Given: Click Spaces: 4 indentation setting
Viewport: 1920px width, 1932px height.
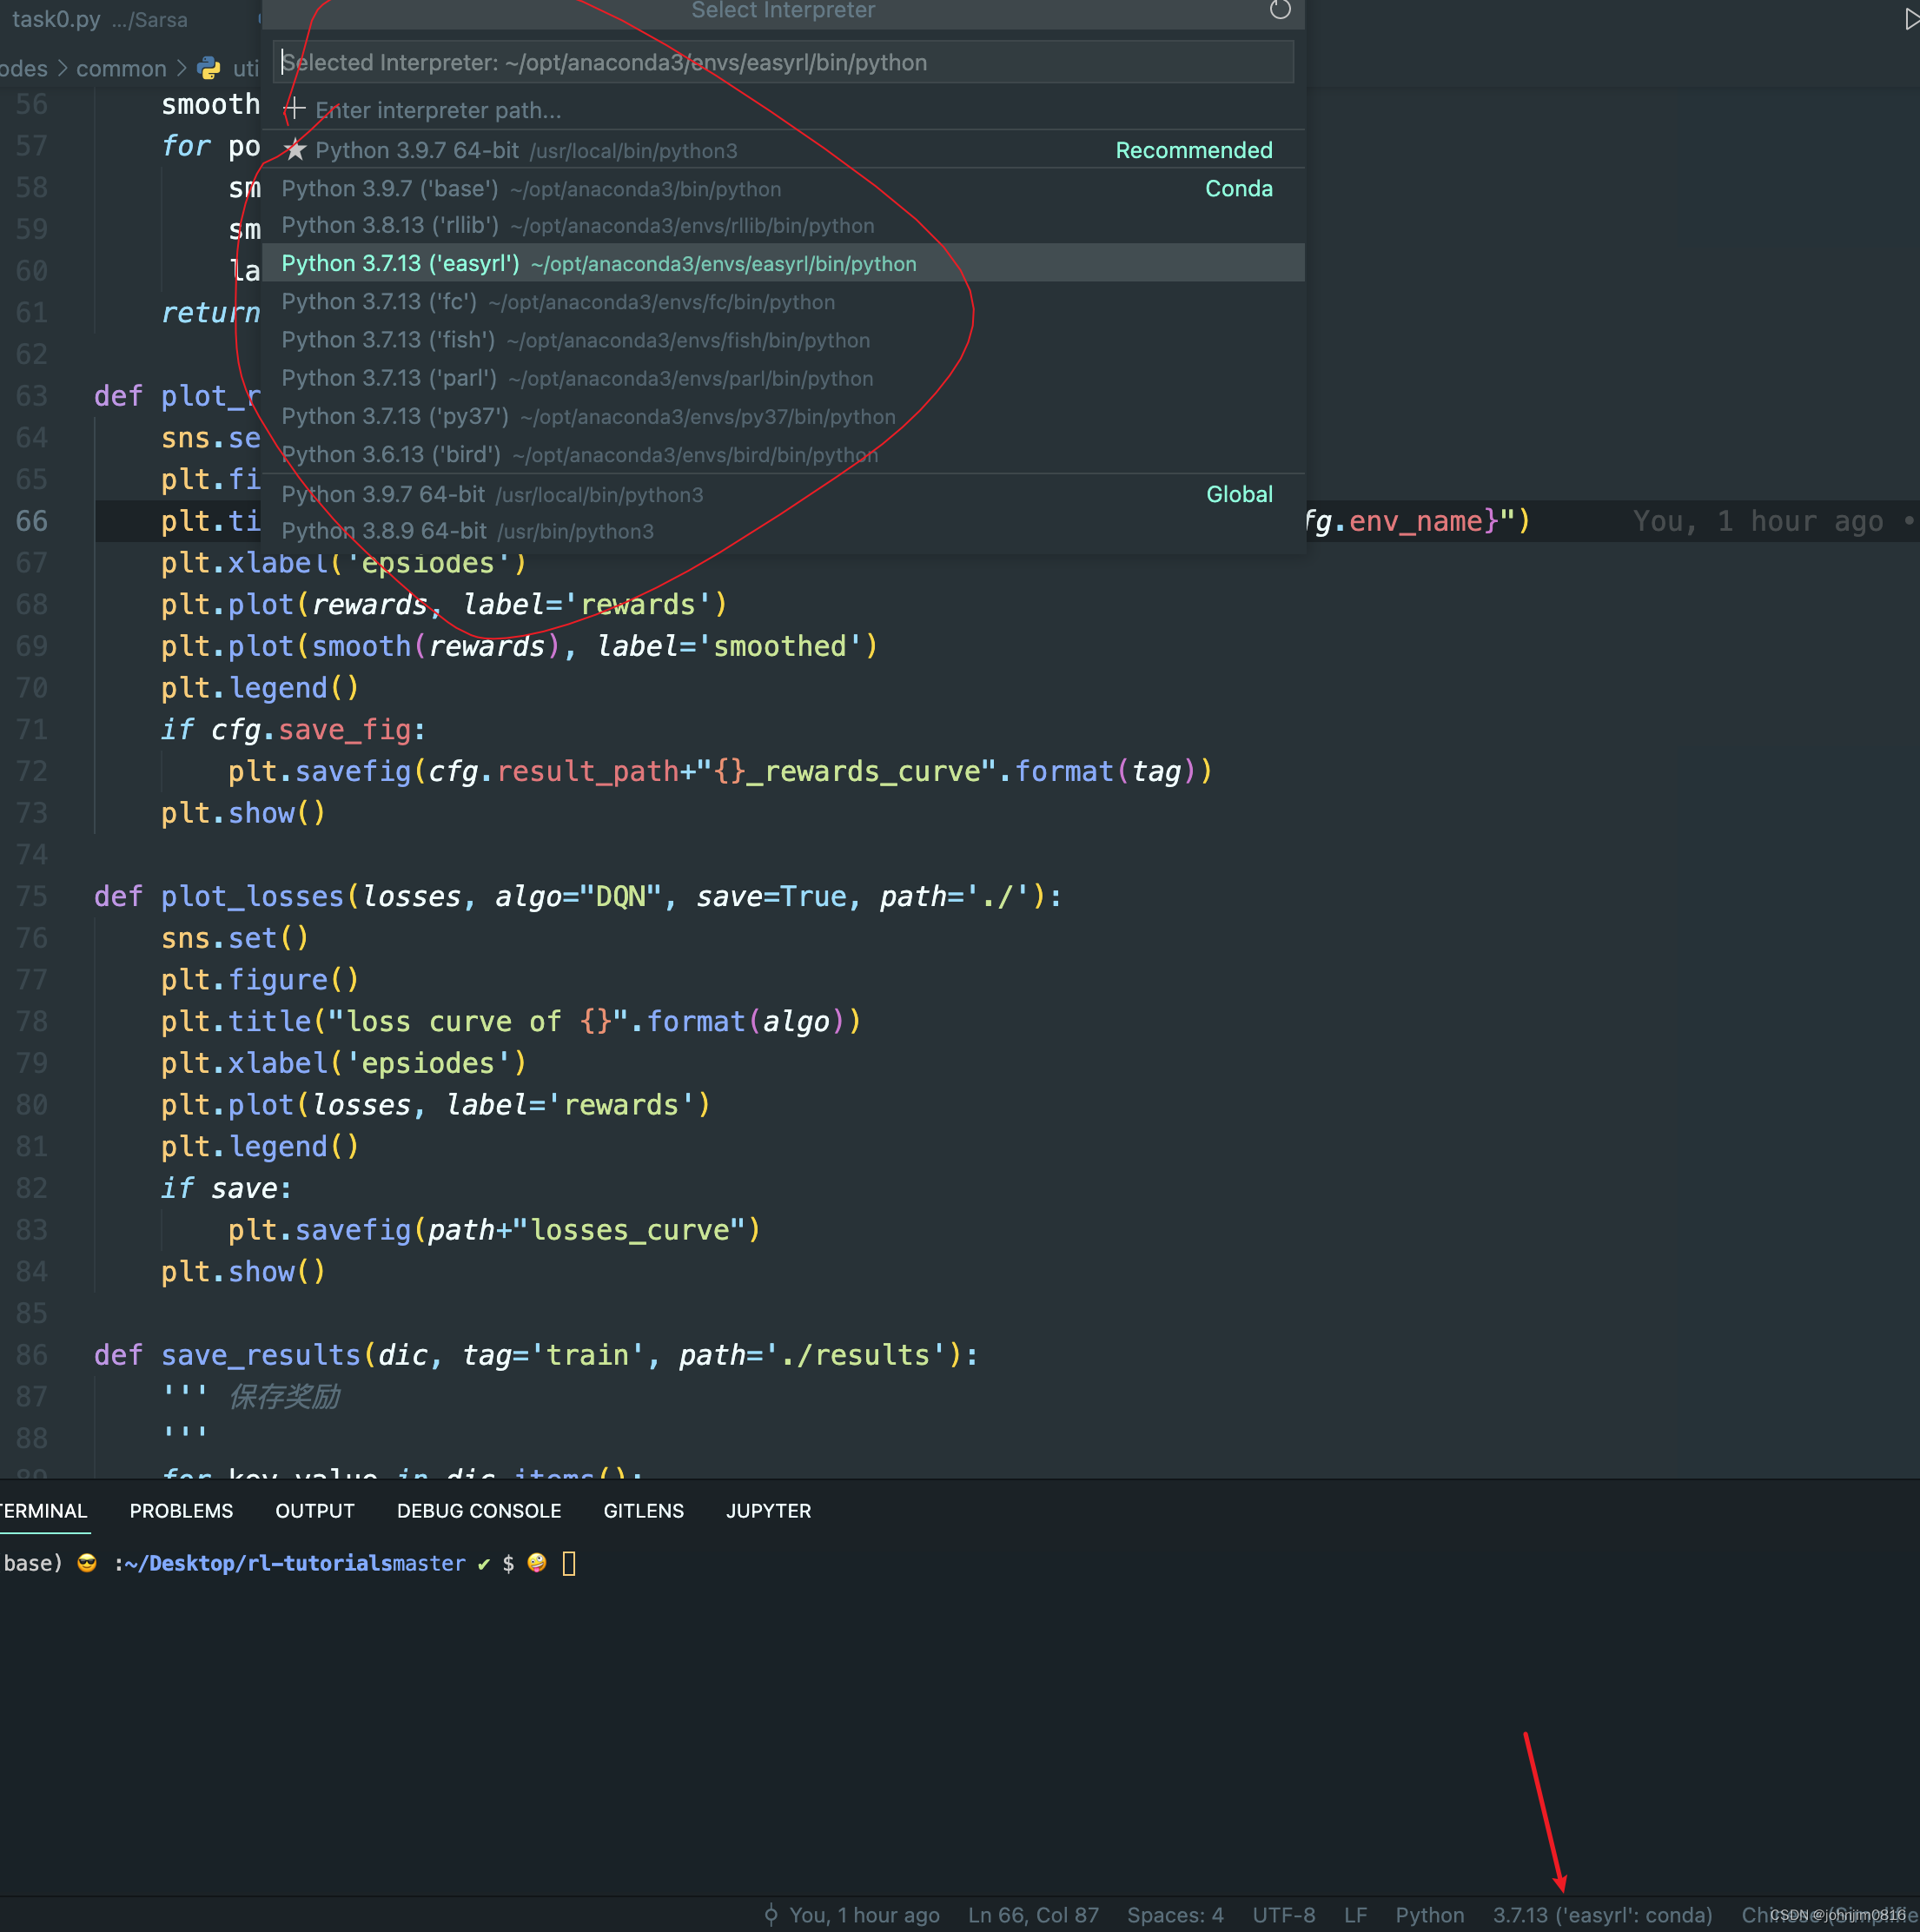Looking at the screenshot, I should click(x=1174, y=1914).
